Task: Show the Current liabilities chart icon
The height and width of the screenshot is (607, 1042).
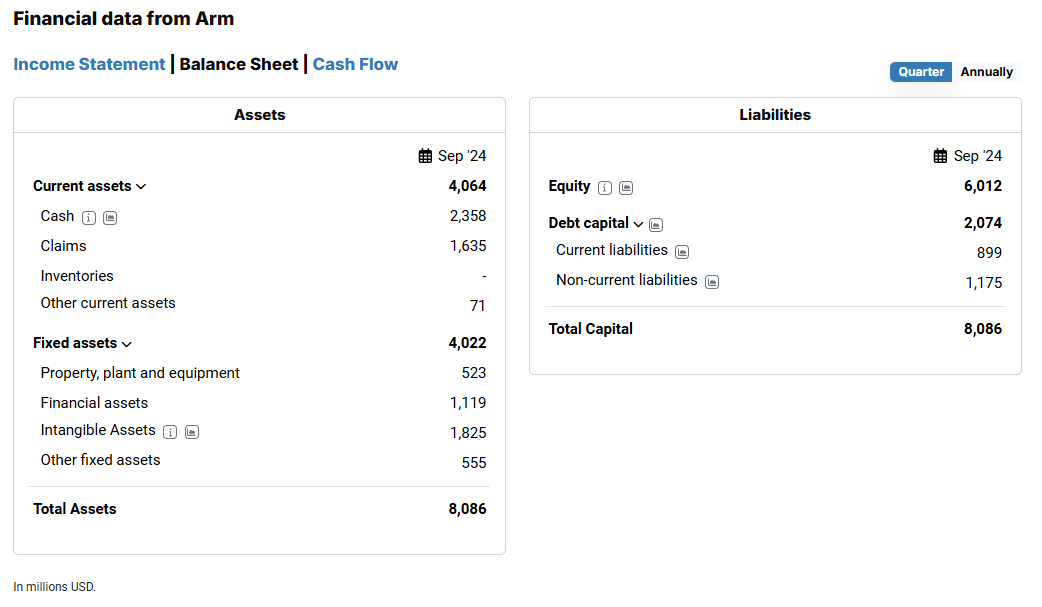Action: pyautogui.click(x=682, y=252)
